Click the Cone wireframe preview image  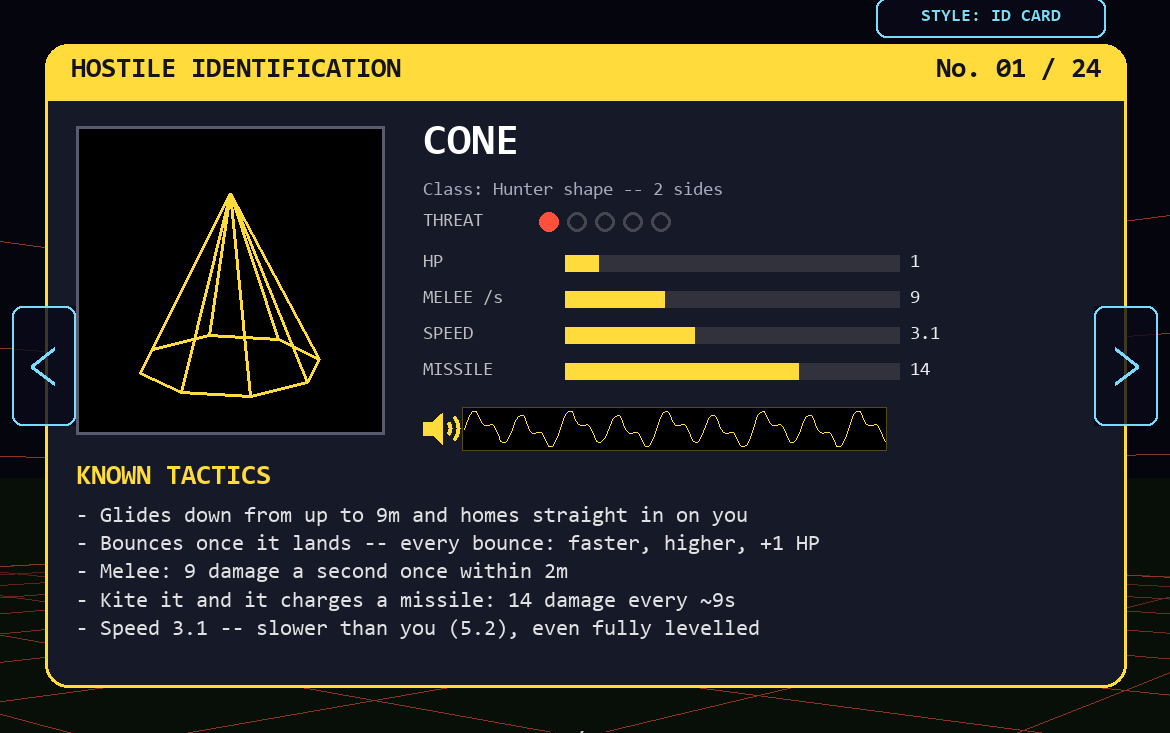[x=231, y=280]
